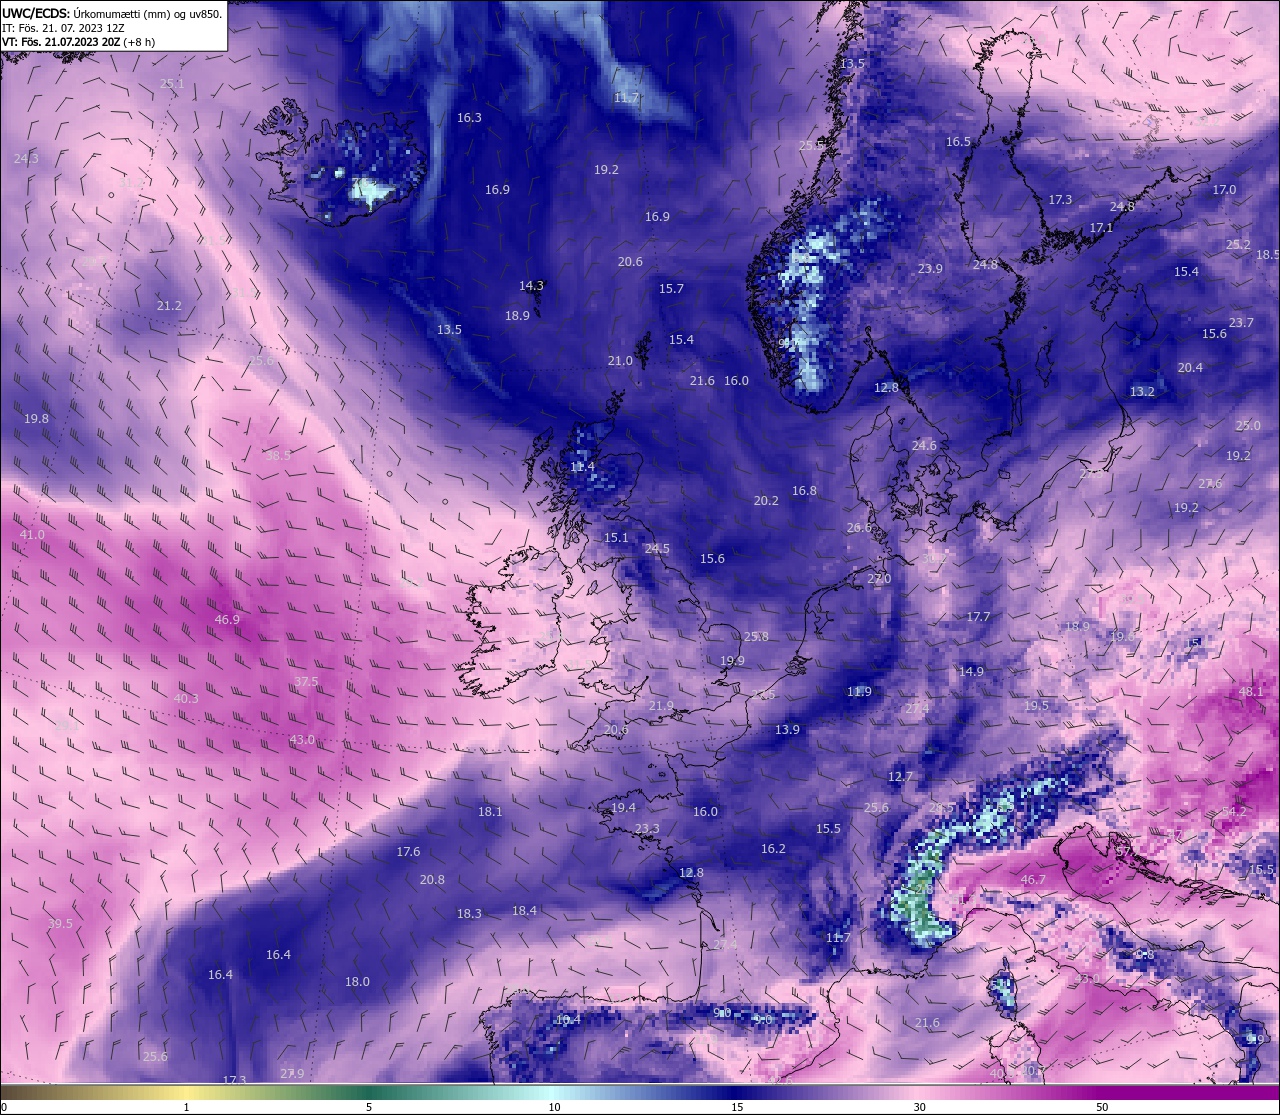Click the 27.0 value near the German Bight
The image size is (1280, 1115).
pyautogui.click(x=879, y=579)
